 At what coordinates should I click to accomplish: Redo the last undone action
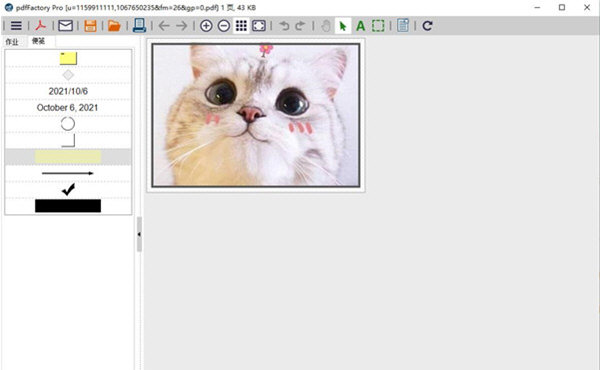point(300,26)
